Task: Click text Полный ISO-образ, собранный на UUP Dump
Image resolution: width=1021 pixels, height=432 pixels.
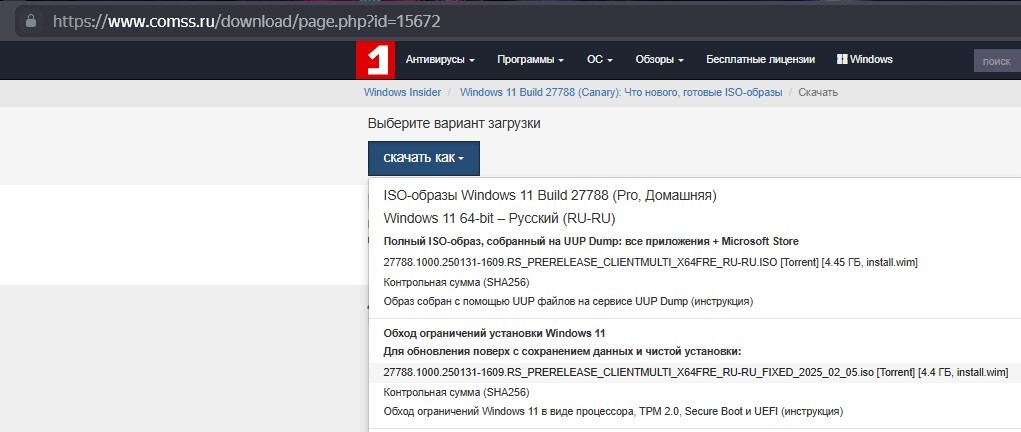Action: tap(591, 242)
